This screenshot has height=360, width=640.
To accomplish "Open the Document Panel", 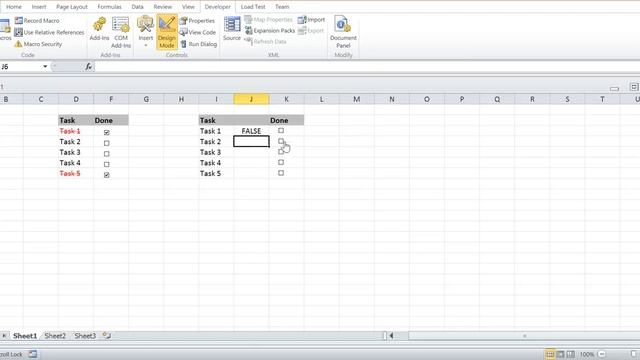I will (343, 32).
